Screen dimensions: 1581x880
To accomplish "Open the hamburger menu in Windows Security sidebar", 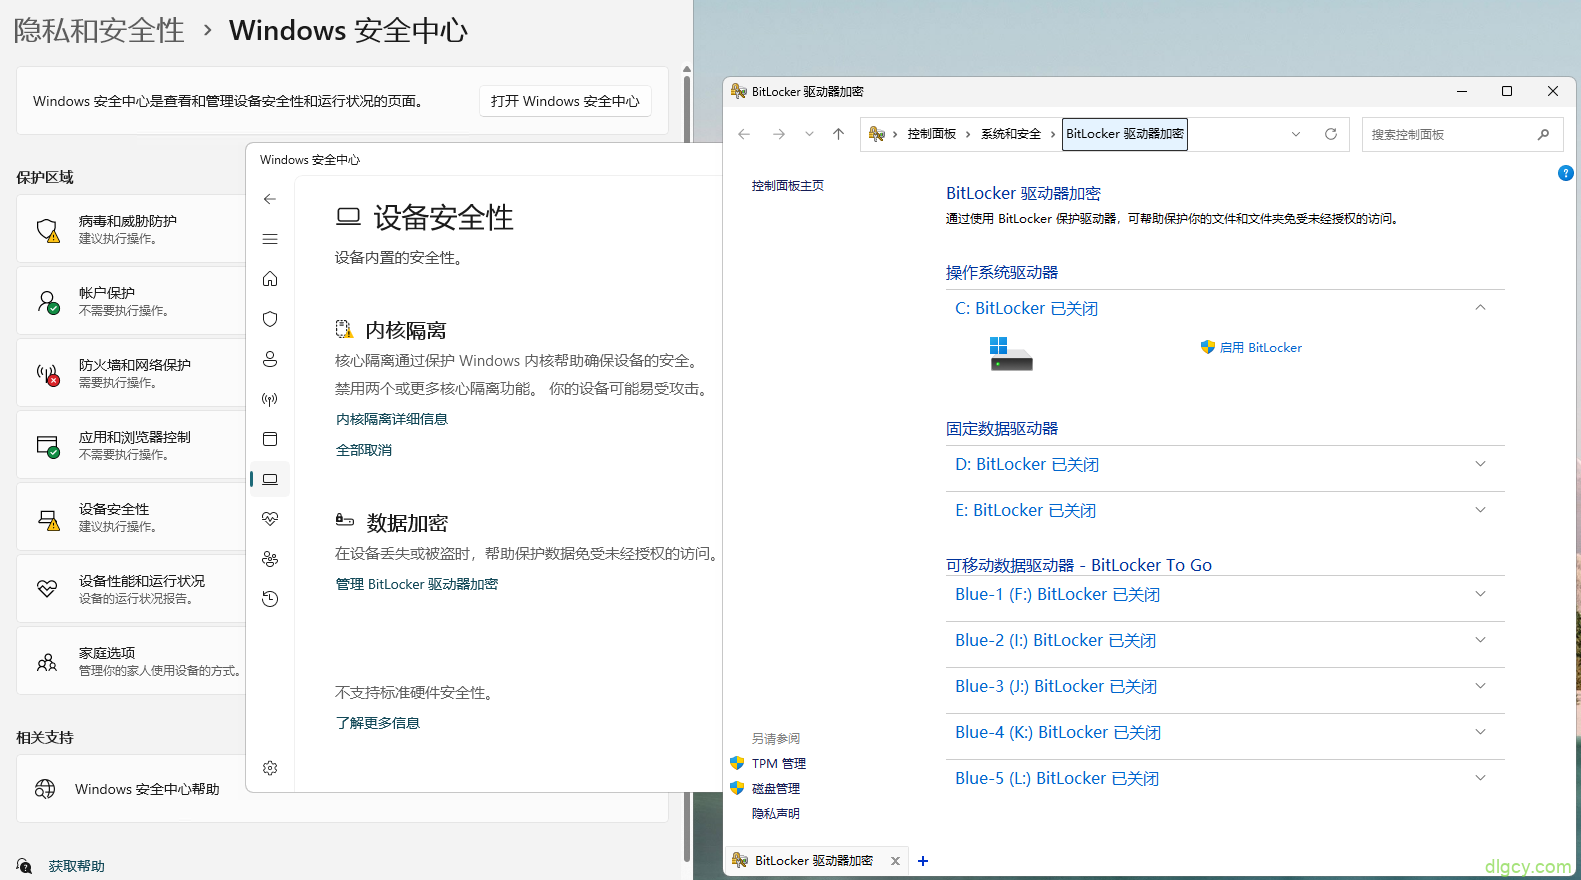I will 270,239.
